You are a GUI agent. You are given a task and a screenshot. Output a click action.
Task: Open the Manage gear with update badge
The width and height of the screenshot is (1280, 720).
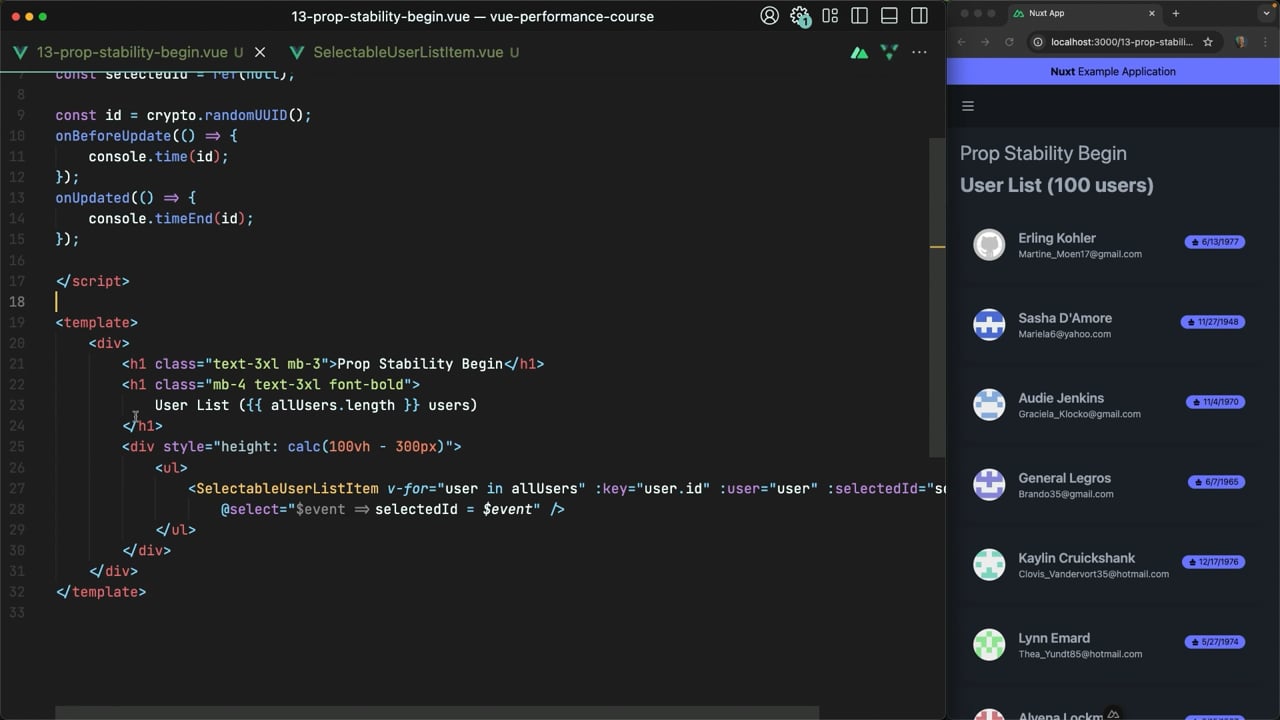[x=800, y=16]
